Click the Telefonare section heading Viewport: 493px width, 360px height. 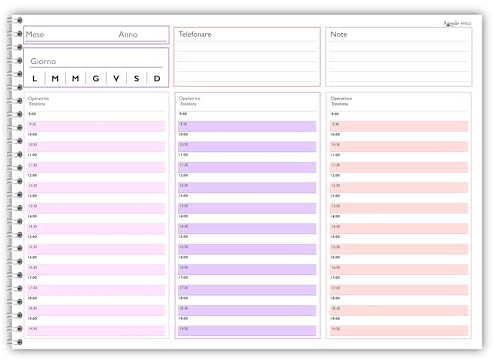[195, 34]
